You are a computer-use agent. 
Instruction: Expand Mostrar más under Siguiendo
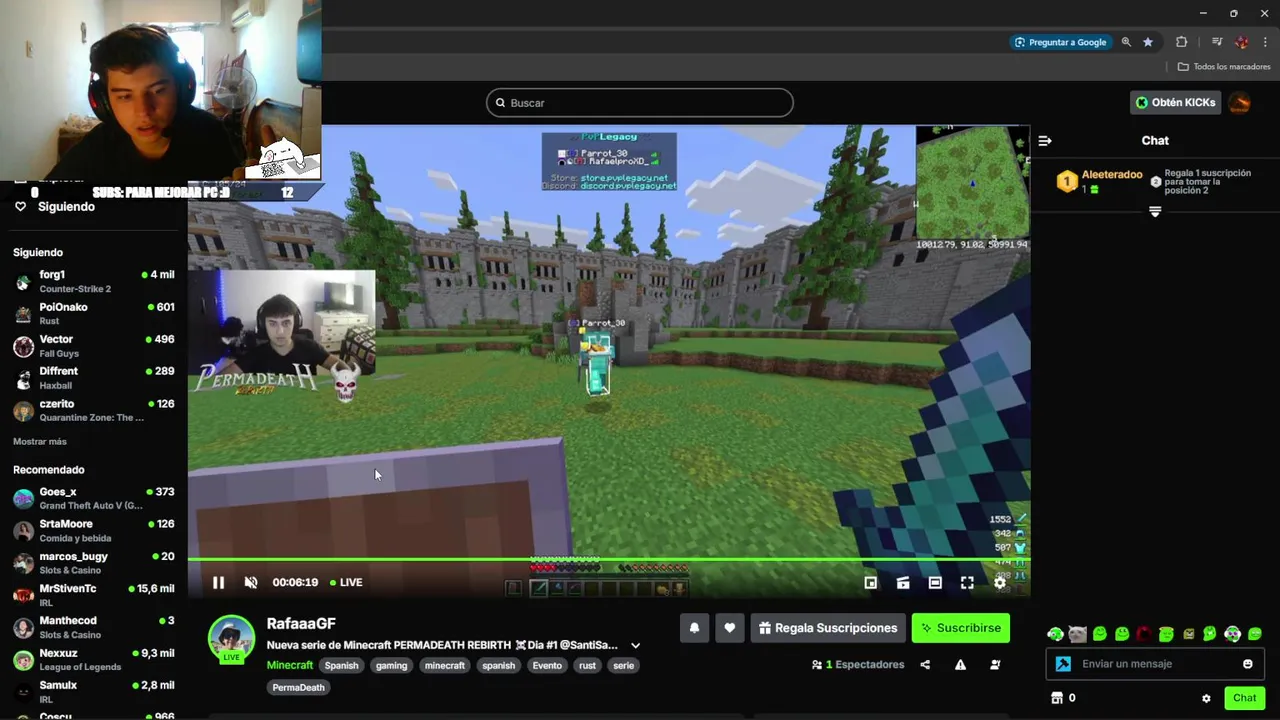point(40,442)
